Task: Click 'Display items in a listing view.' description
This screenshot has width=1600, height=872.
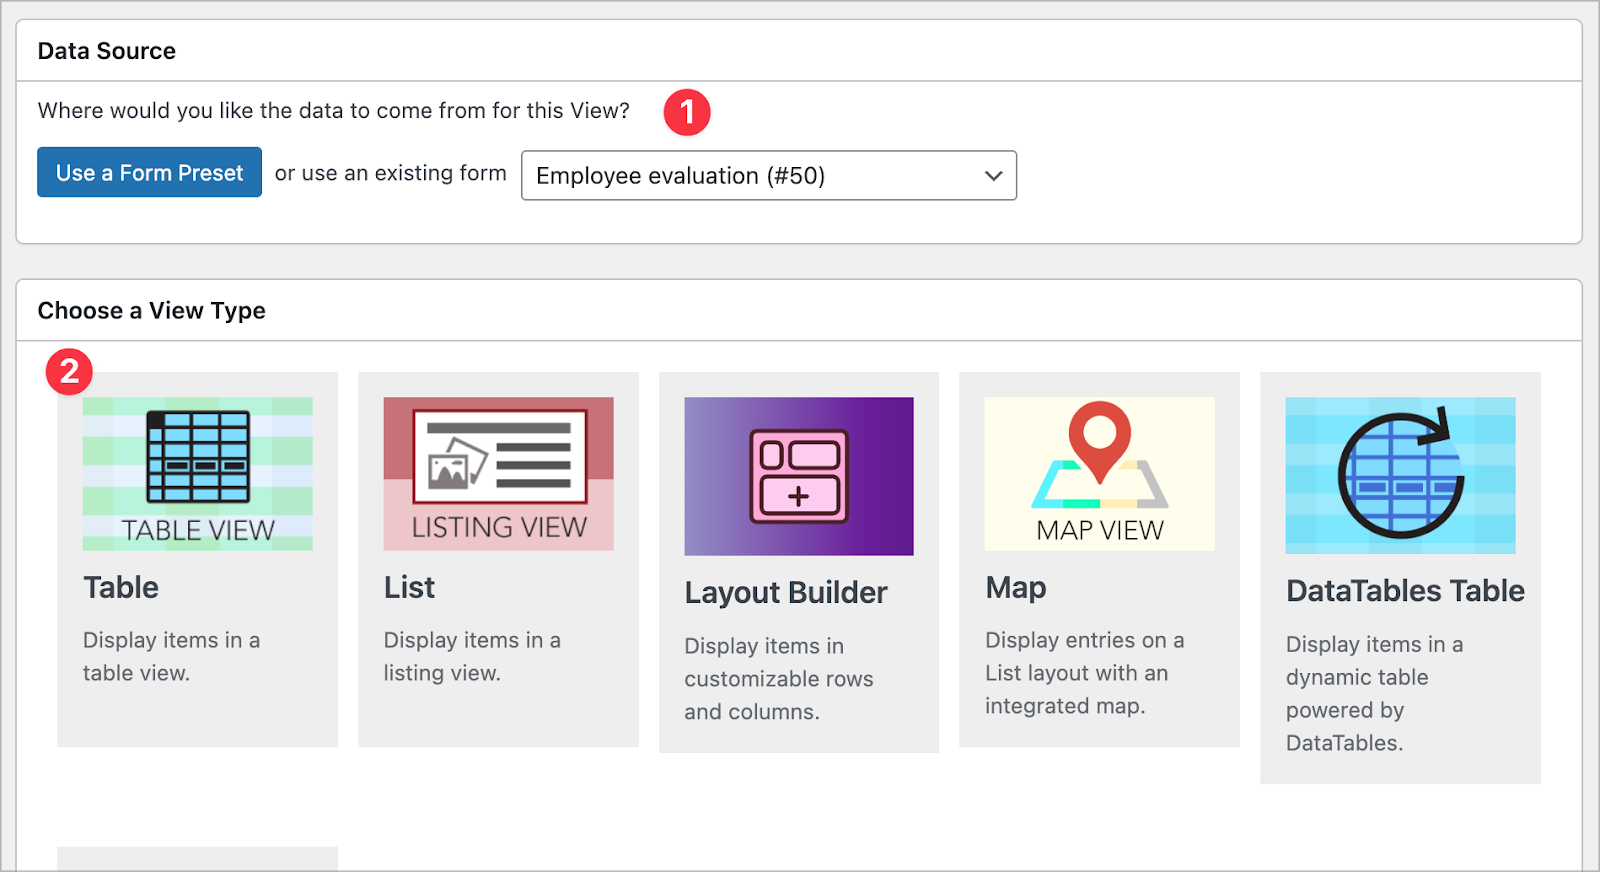Action: 472,656
